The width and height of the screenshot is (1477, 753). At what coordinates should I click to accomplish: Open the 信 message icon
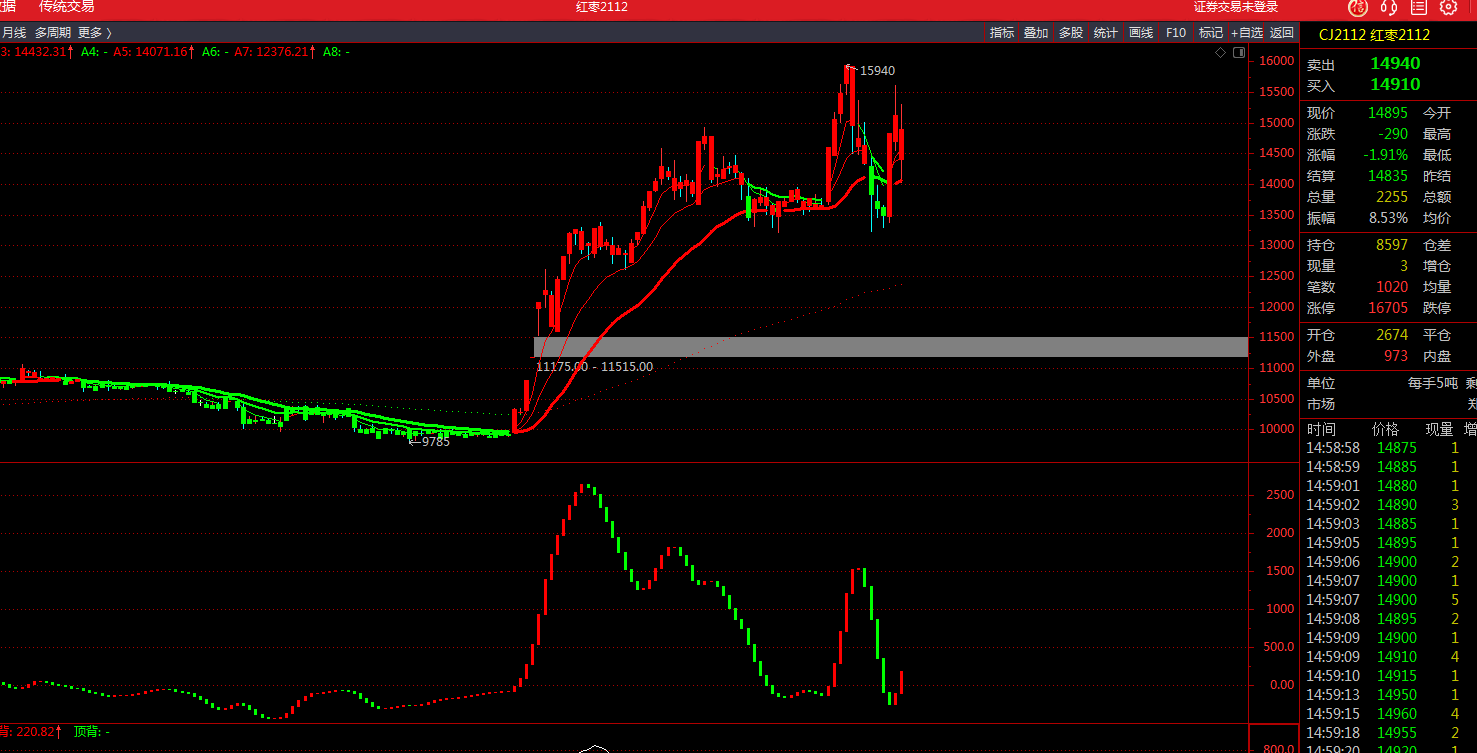[x=1357, y=8]
